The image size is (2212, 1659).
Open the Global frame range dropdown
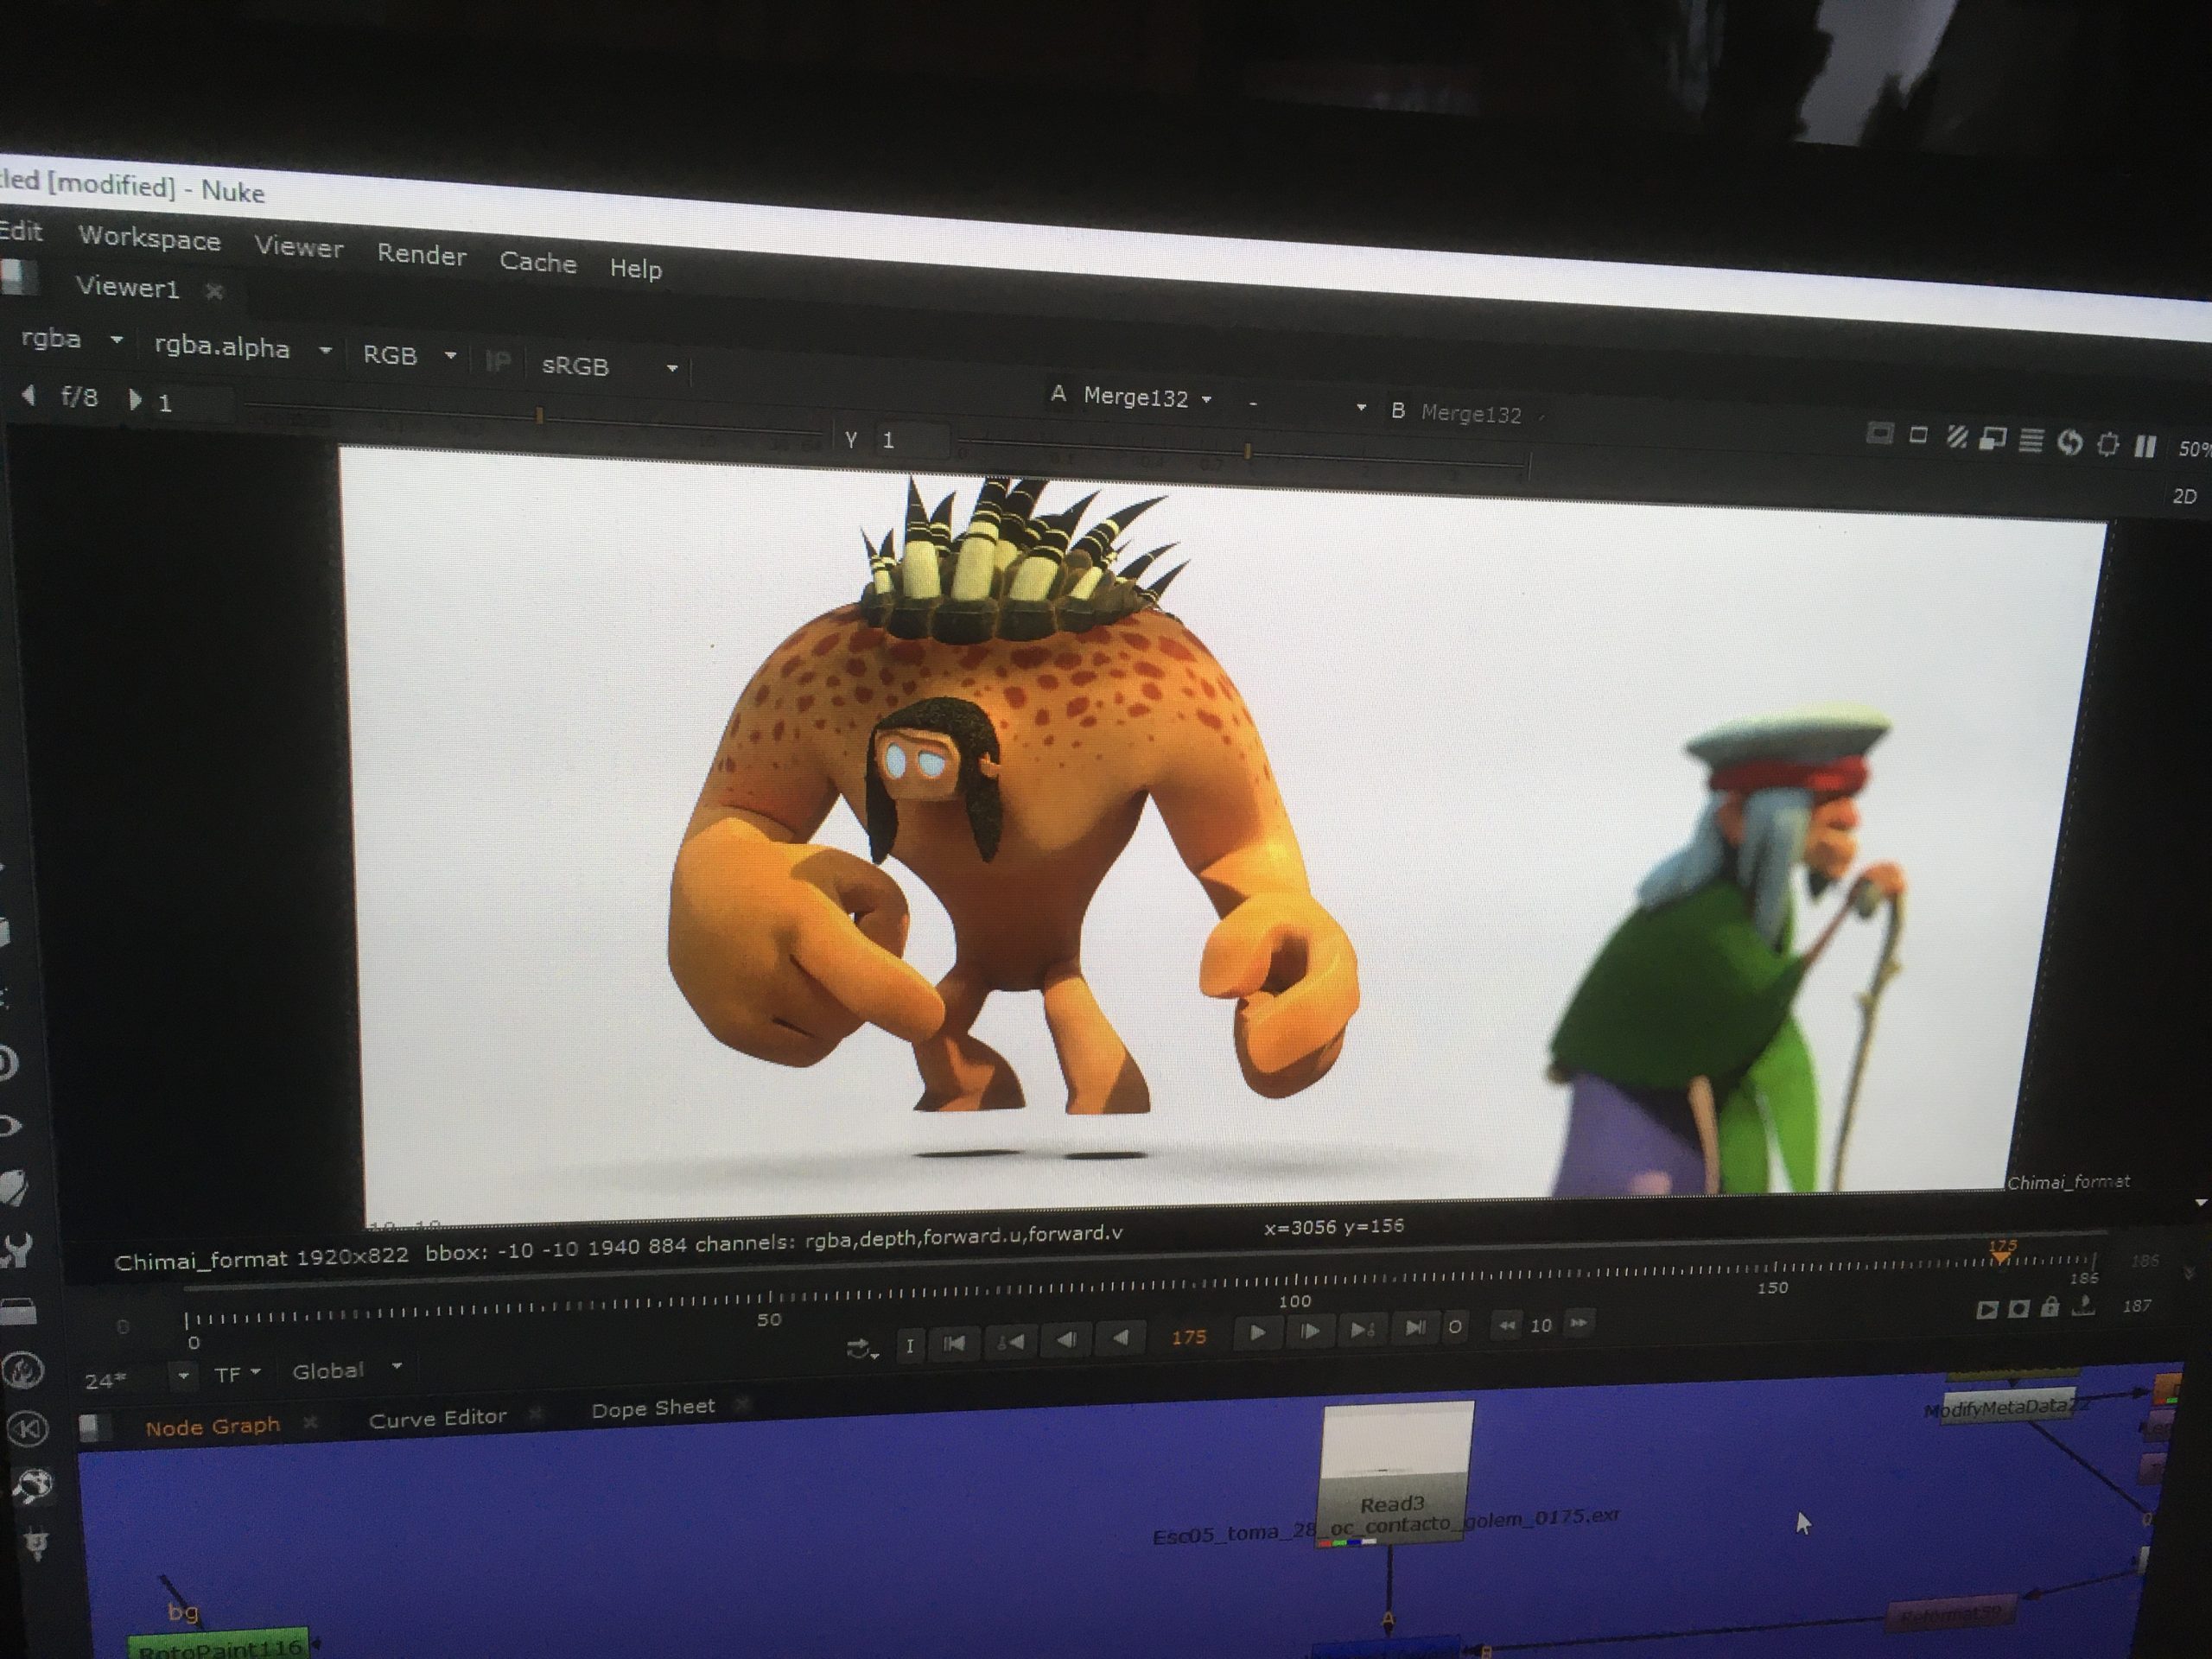pyautogui.click(x=347, y=1370)
